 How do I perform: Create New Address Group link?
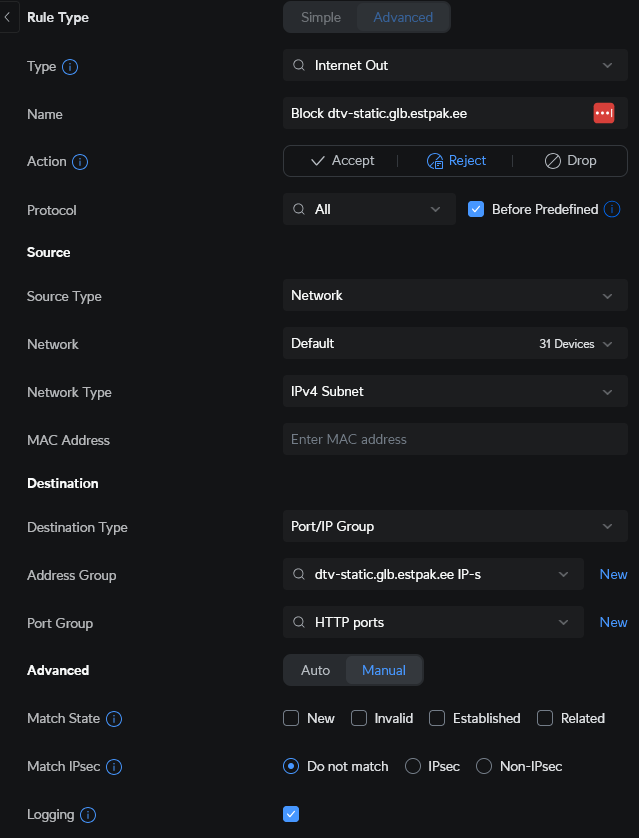click(x=613, y=575)
